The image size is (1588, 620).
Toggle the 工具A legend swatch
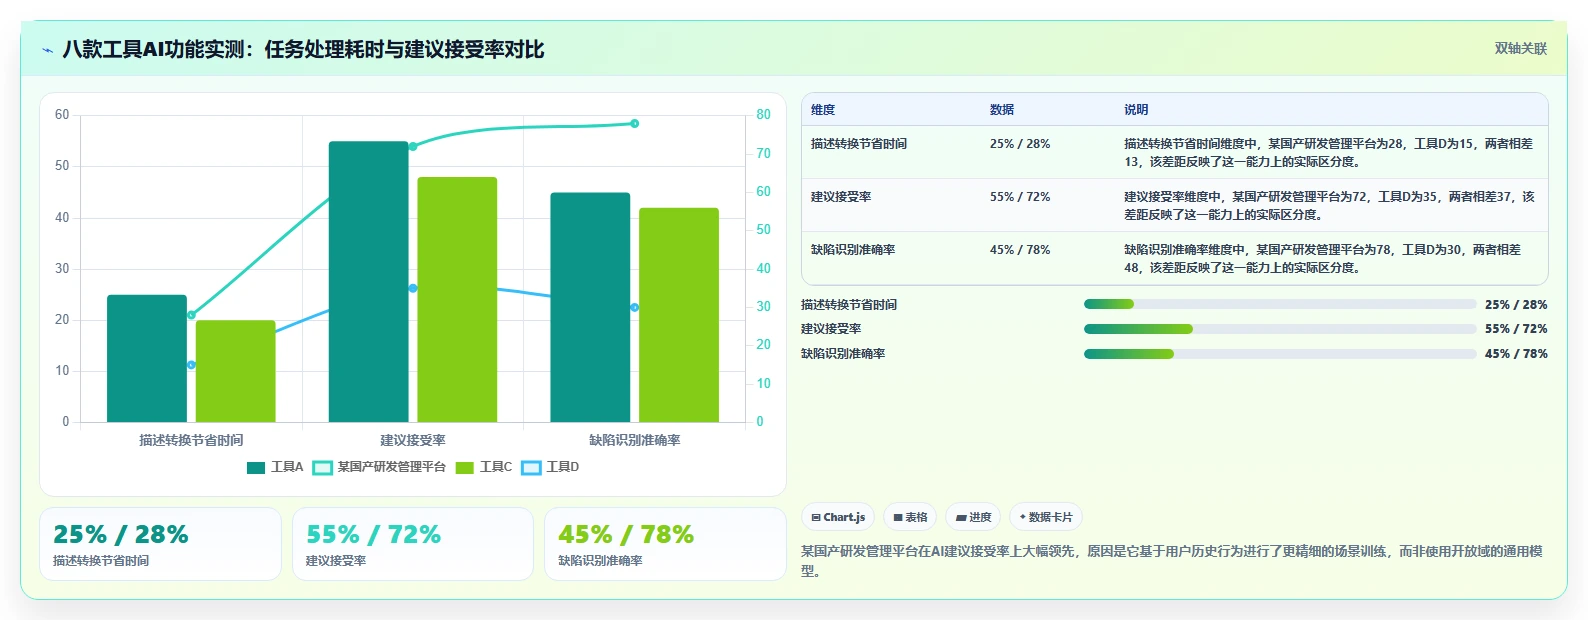tap(256, 467)
